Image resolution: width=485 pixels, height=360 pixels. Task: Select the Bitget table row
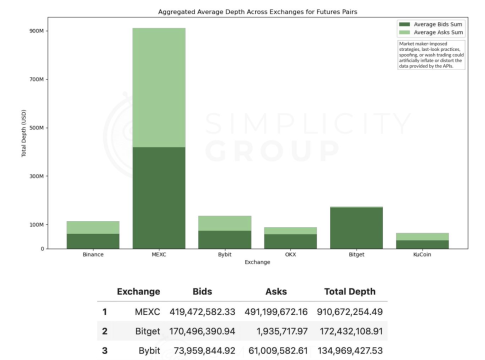(x=242, y=331)
